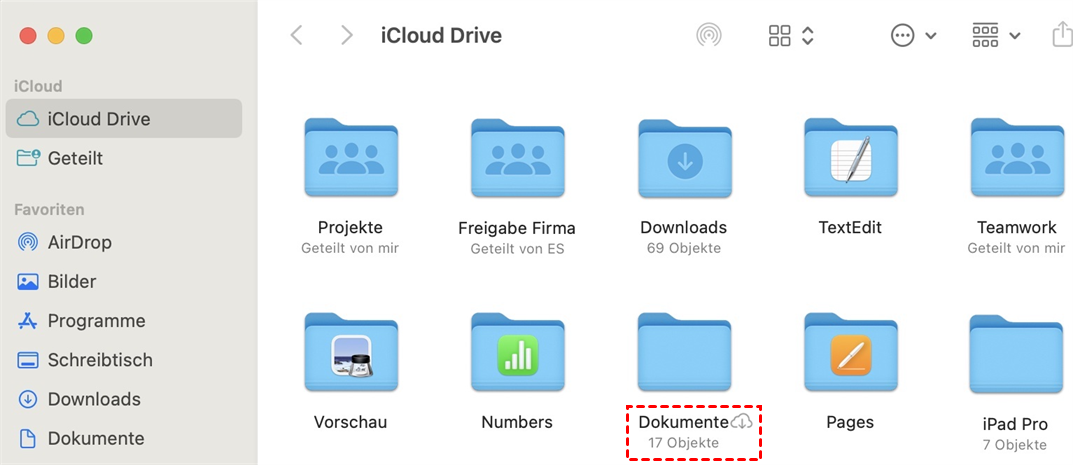1073x465 pixels.
Task: Select the Projekte shared folder
Action: pos(350,157)
